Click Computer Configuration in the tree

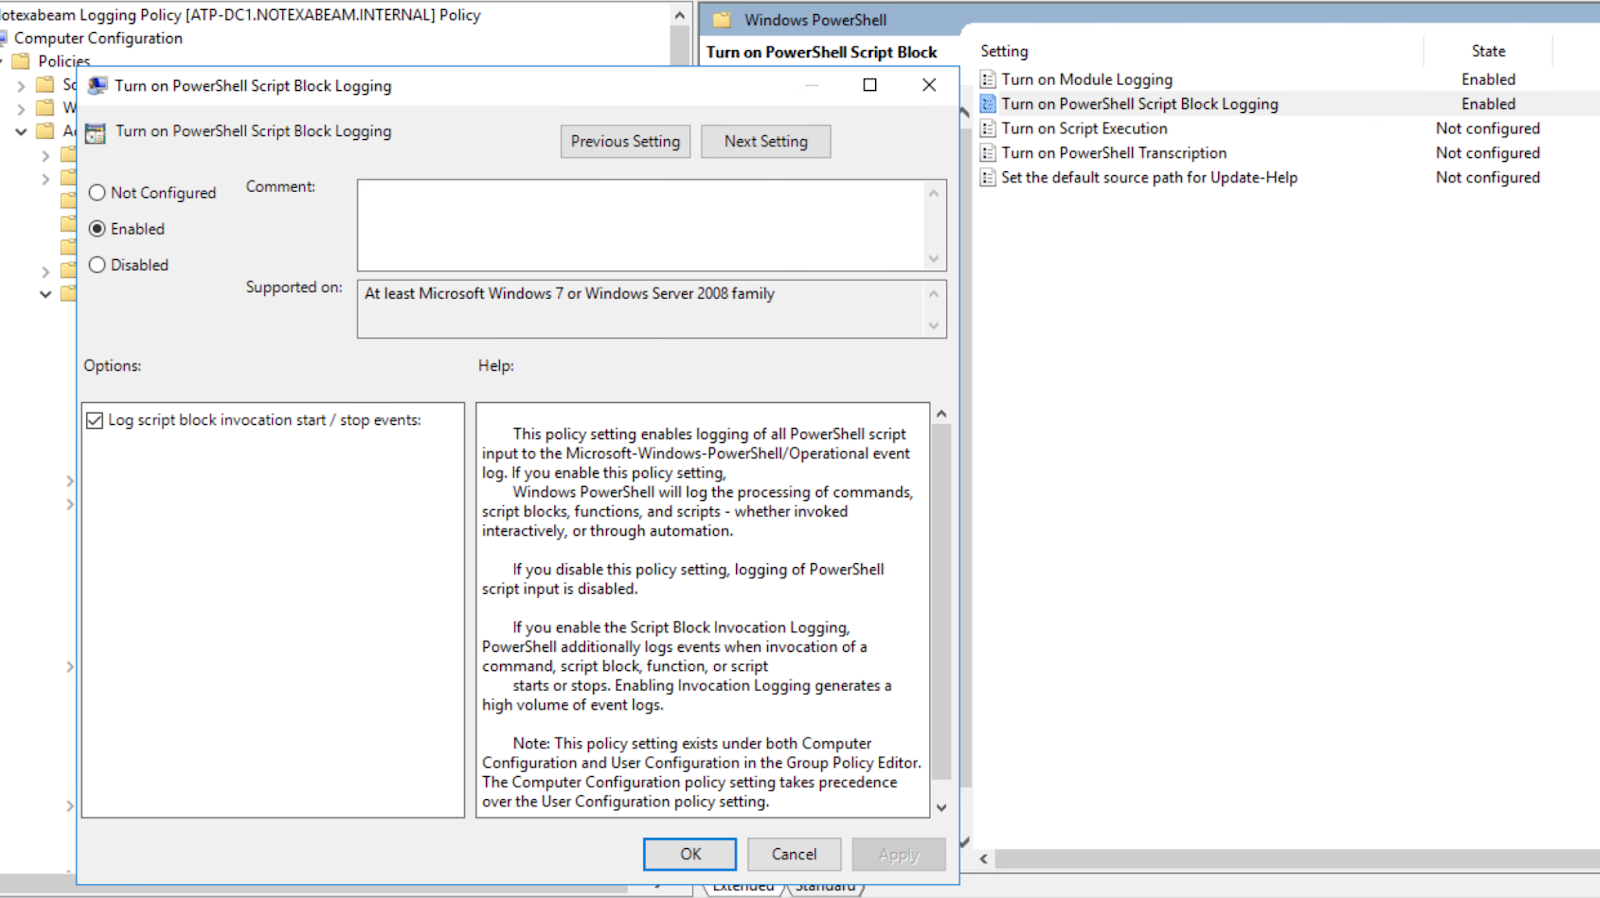click(x=98, y=38)
